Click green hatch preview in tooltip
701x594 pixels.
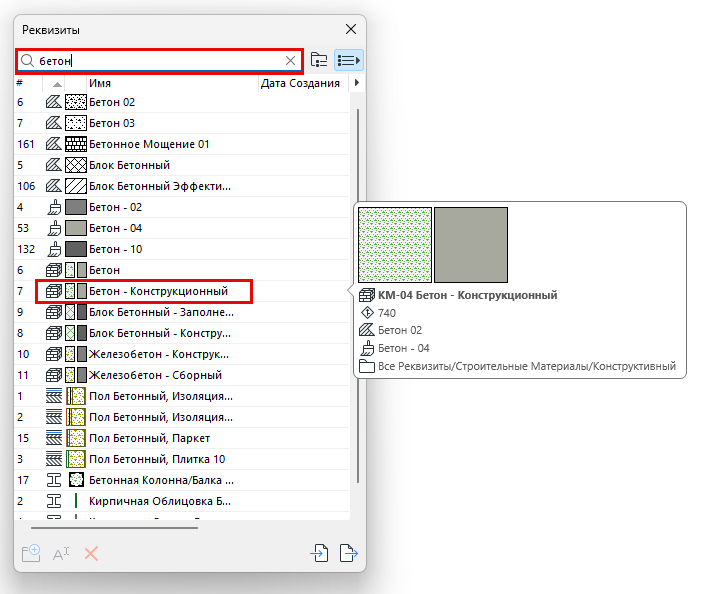pos(395,244)
